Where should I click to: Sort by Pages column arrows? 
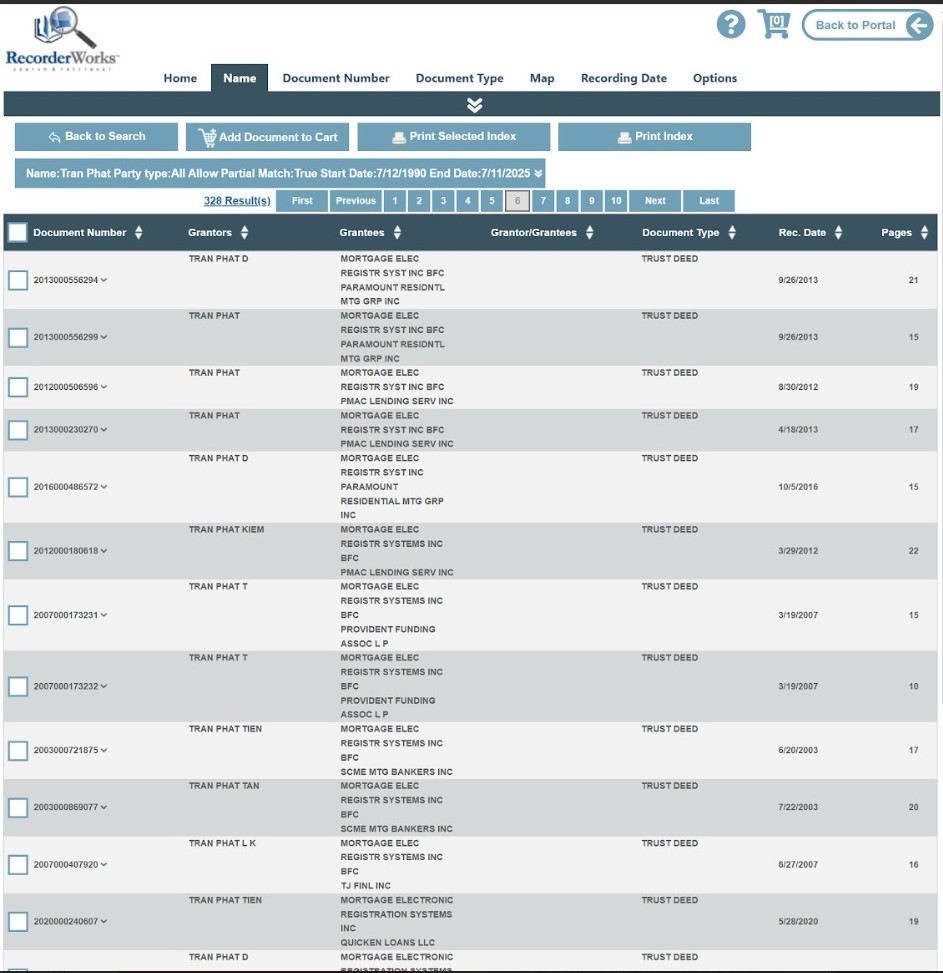pos(924,233)
